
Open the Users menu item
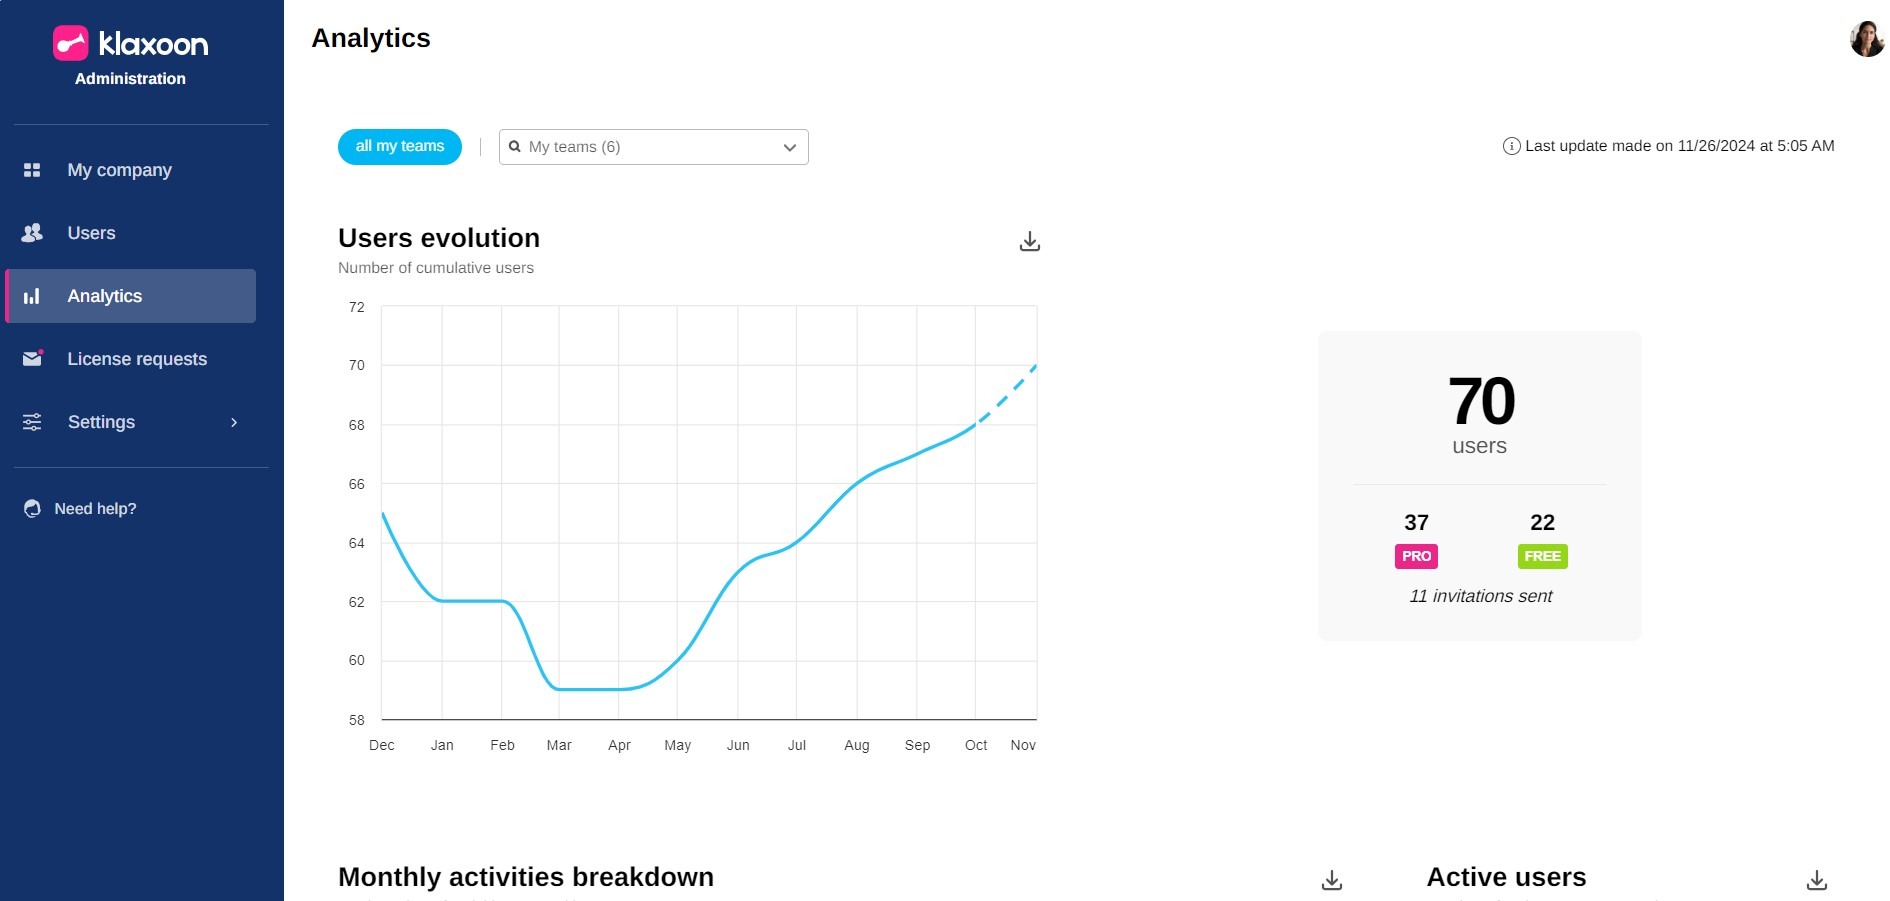[91, 233]
